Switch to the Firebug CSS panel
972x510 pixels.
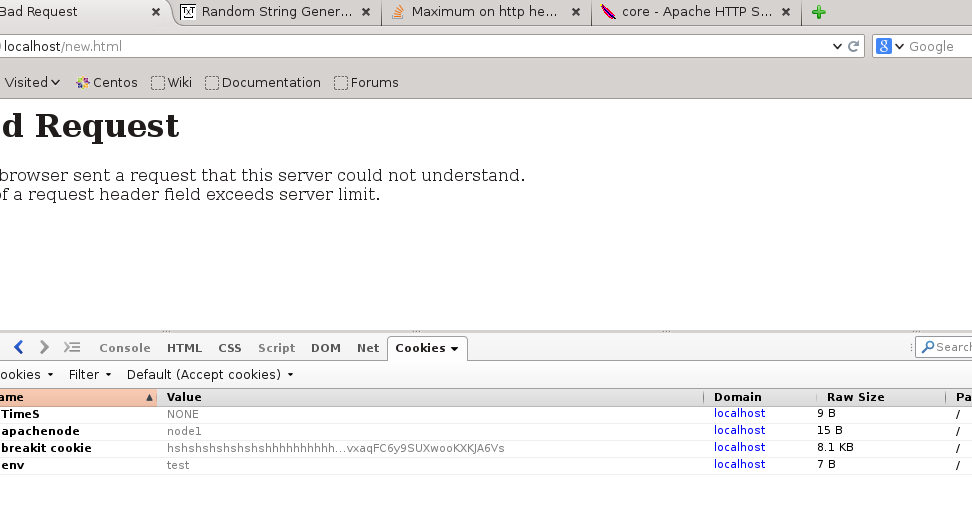tap(229, 348)
